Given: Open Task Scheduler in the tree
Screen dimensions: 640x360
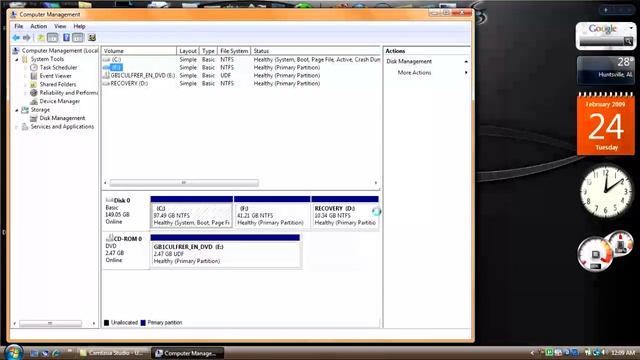Looking at the screenshot, I should 58,67.
